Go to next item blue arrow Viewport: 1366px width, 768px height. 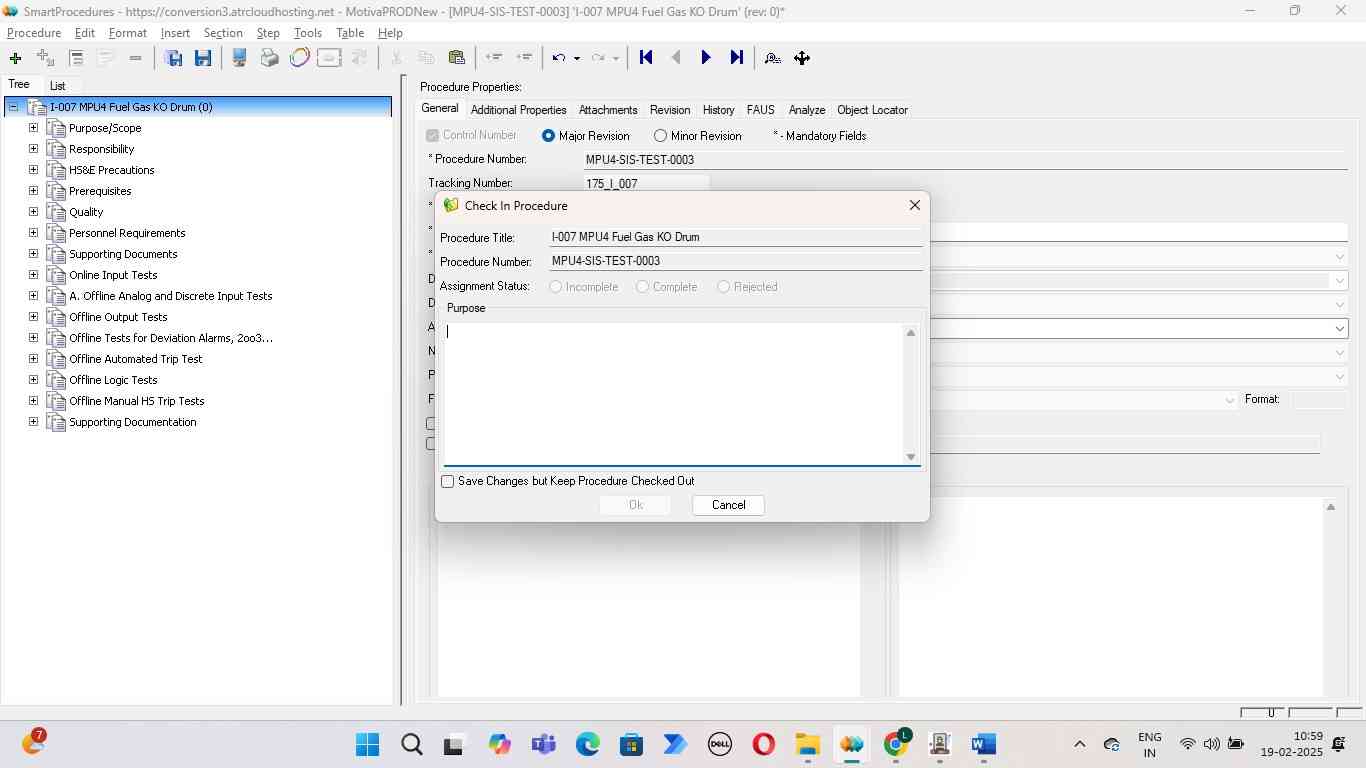tap(706, 58)
